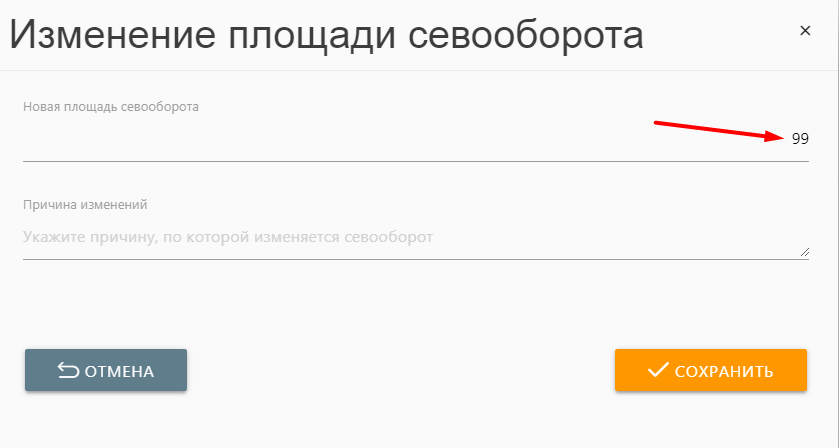
Task: Click the СОХРАНИТЬ text on orange button
Action: pyautogui.click(x=724, y=372)
